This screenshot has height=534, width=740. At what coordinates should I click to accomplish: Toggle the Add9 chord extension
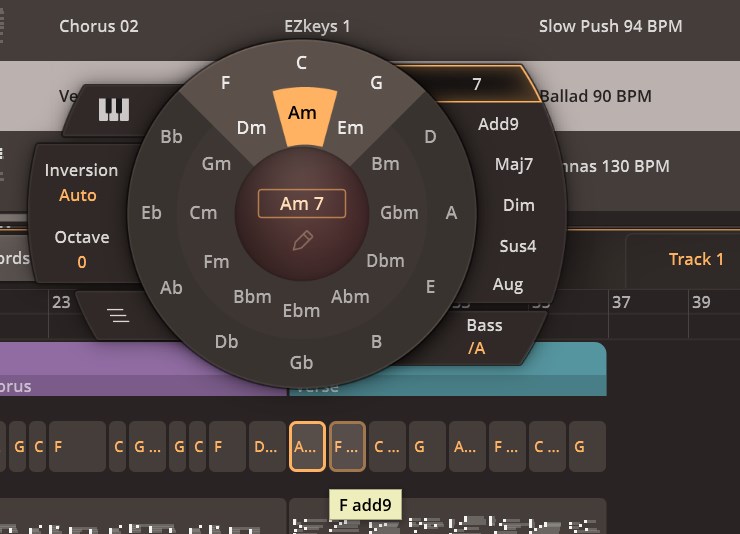pyautogui.click(x=498, y=124)
